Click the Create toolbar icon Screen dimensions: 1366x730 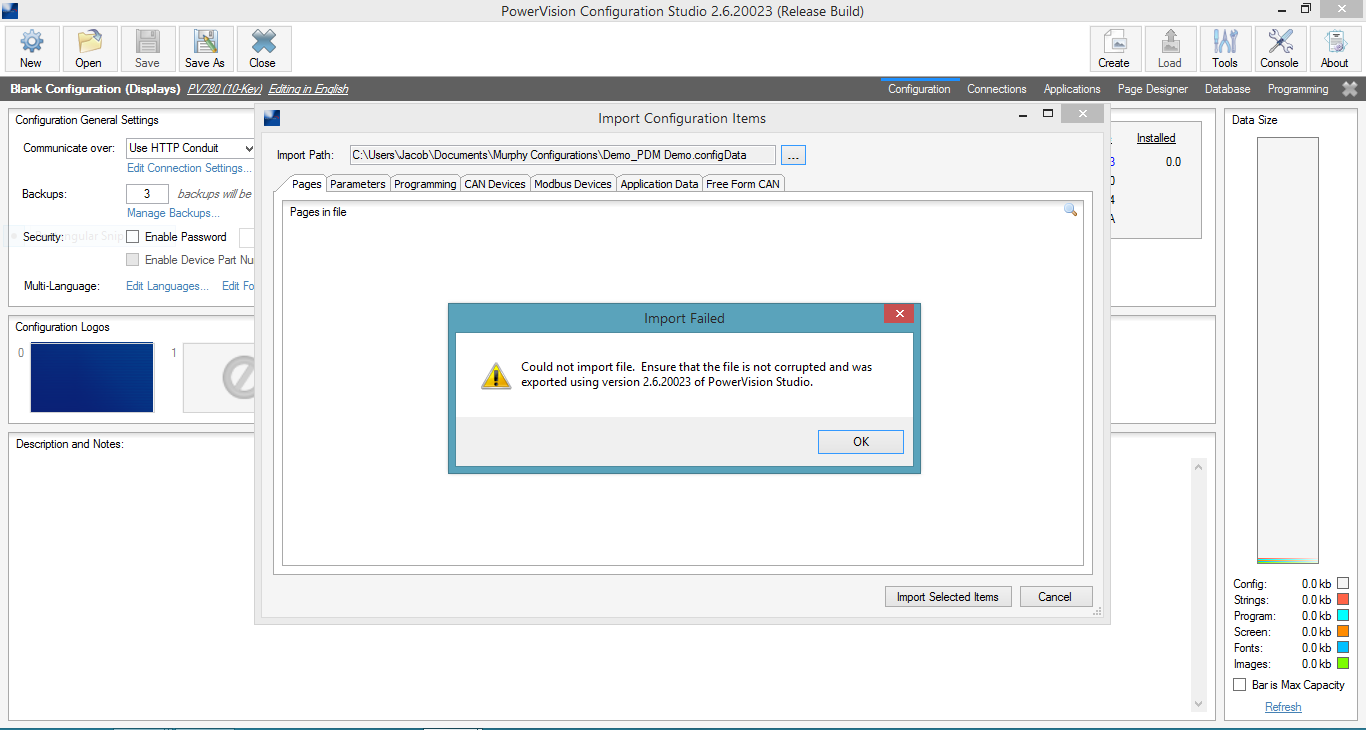(x=1114, y=49)
